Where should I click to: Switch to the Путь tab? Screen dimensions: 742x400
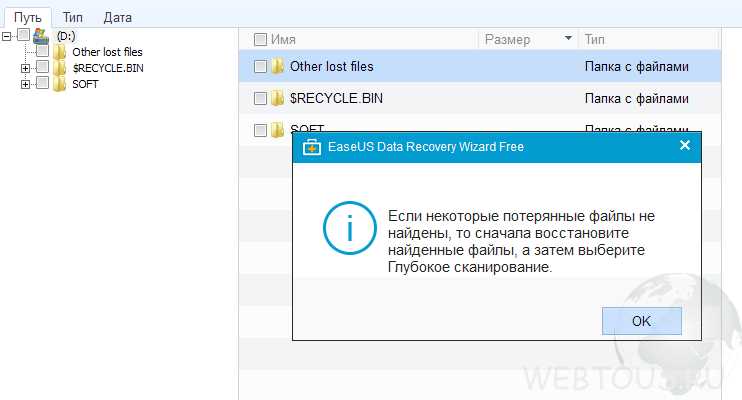(x=27, y=18)
